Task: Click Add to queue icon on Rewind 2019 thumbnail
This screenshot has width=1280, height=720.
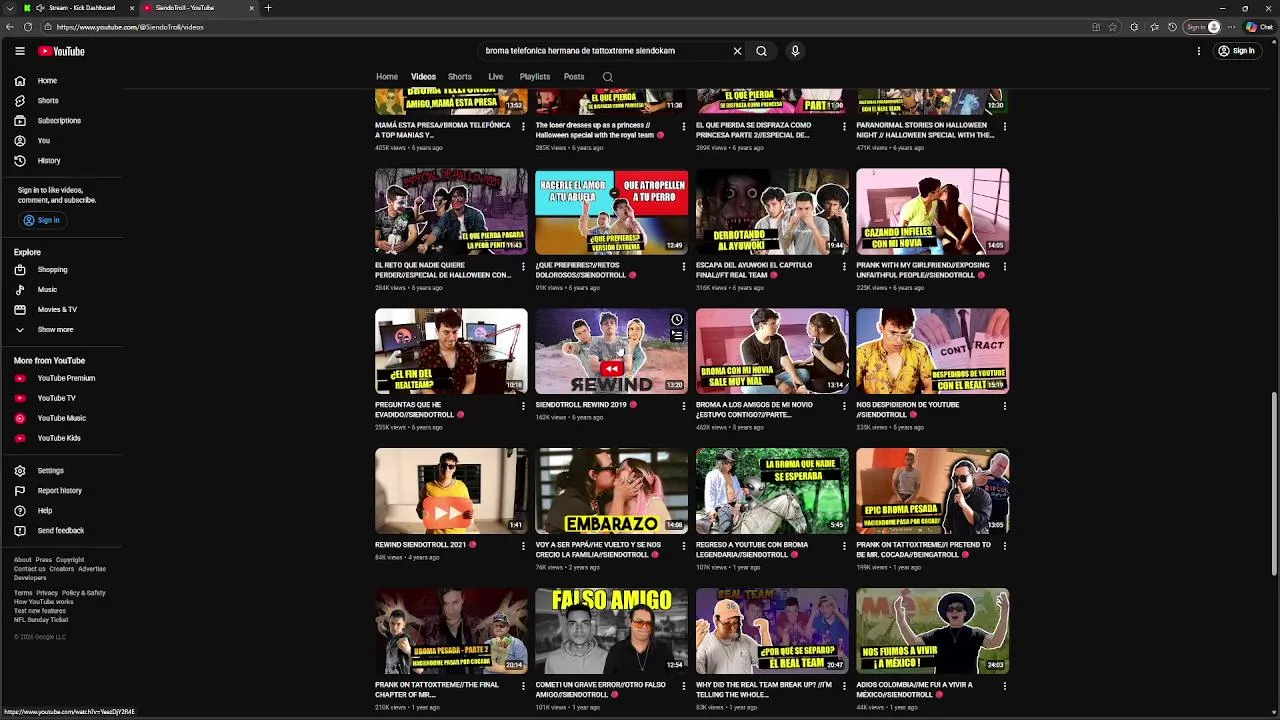Action: click(x=677, y=336)
